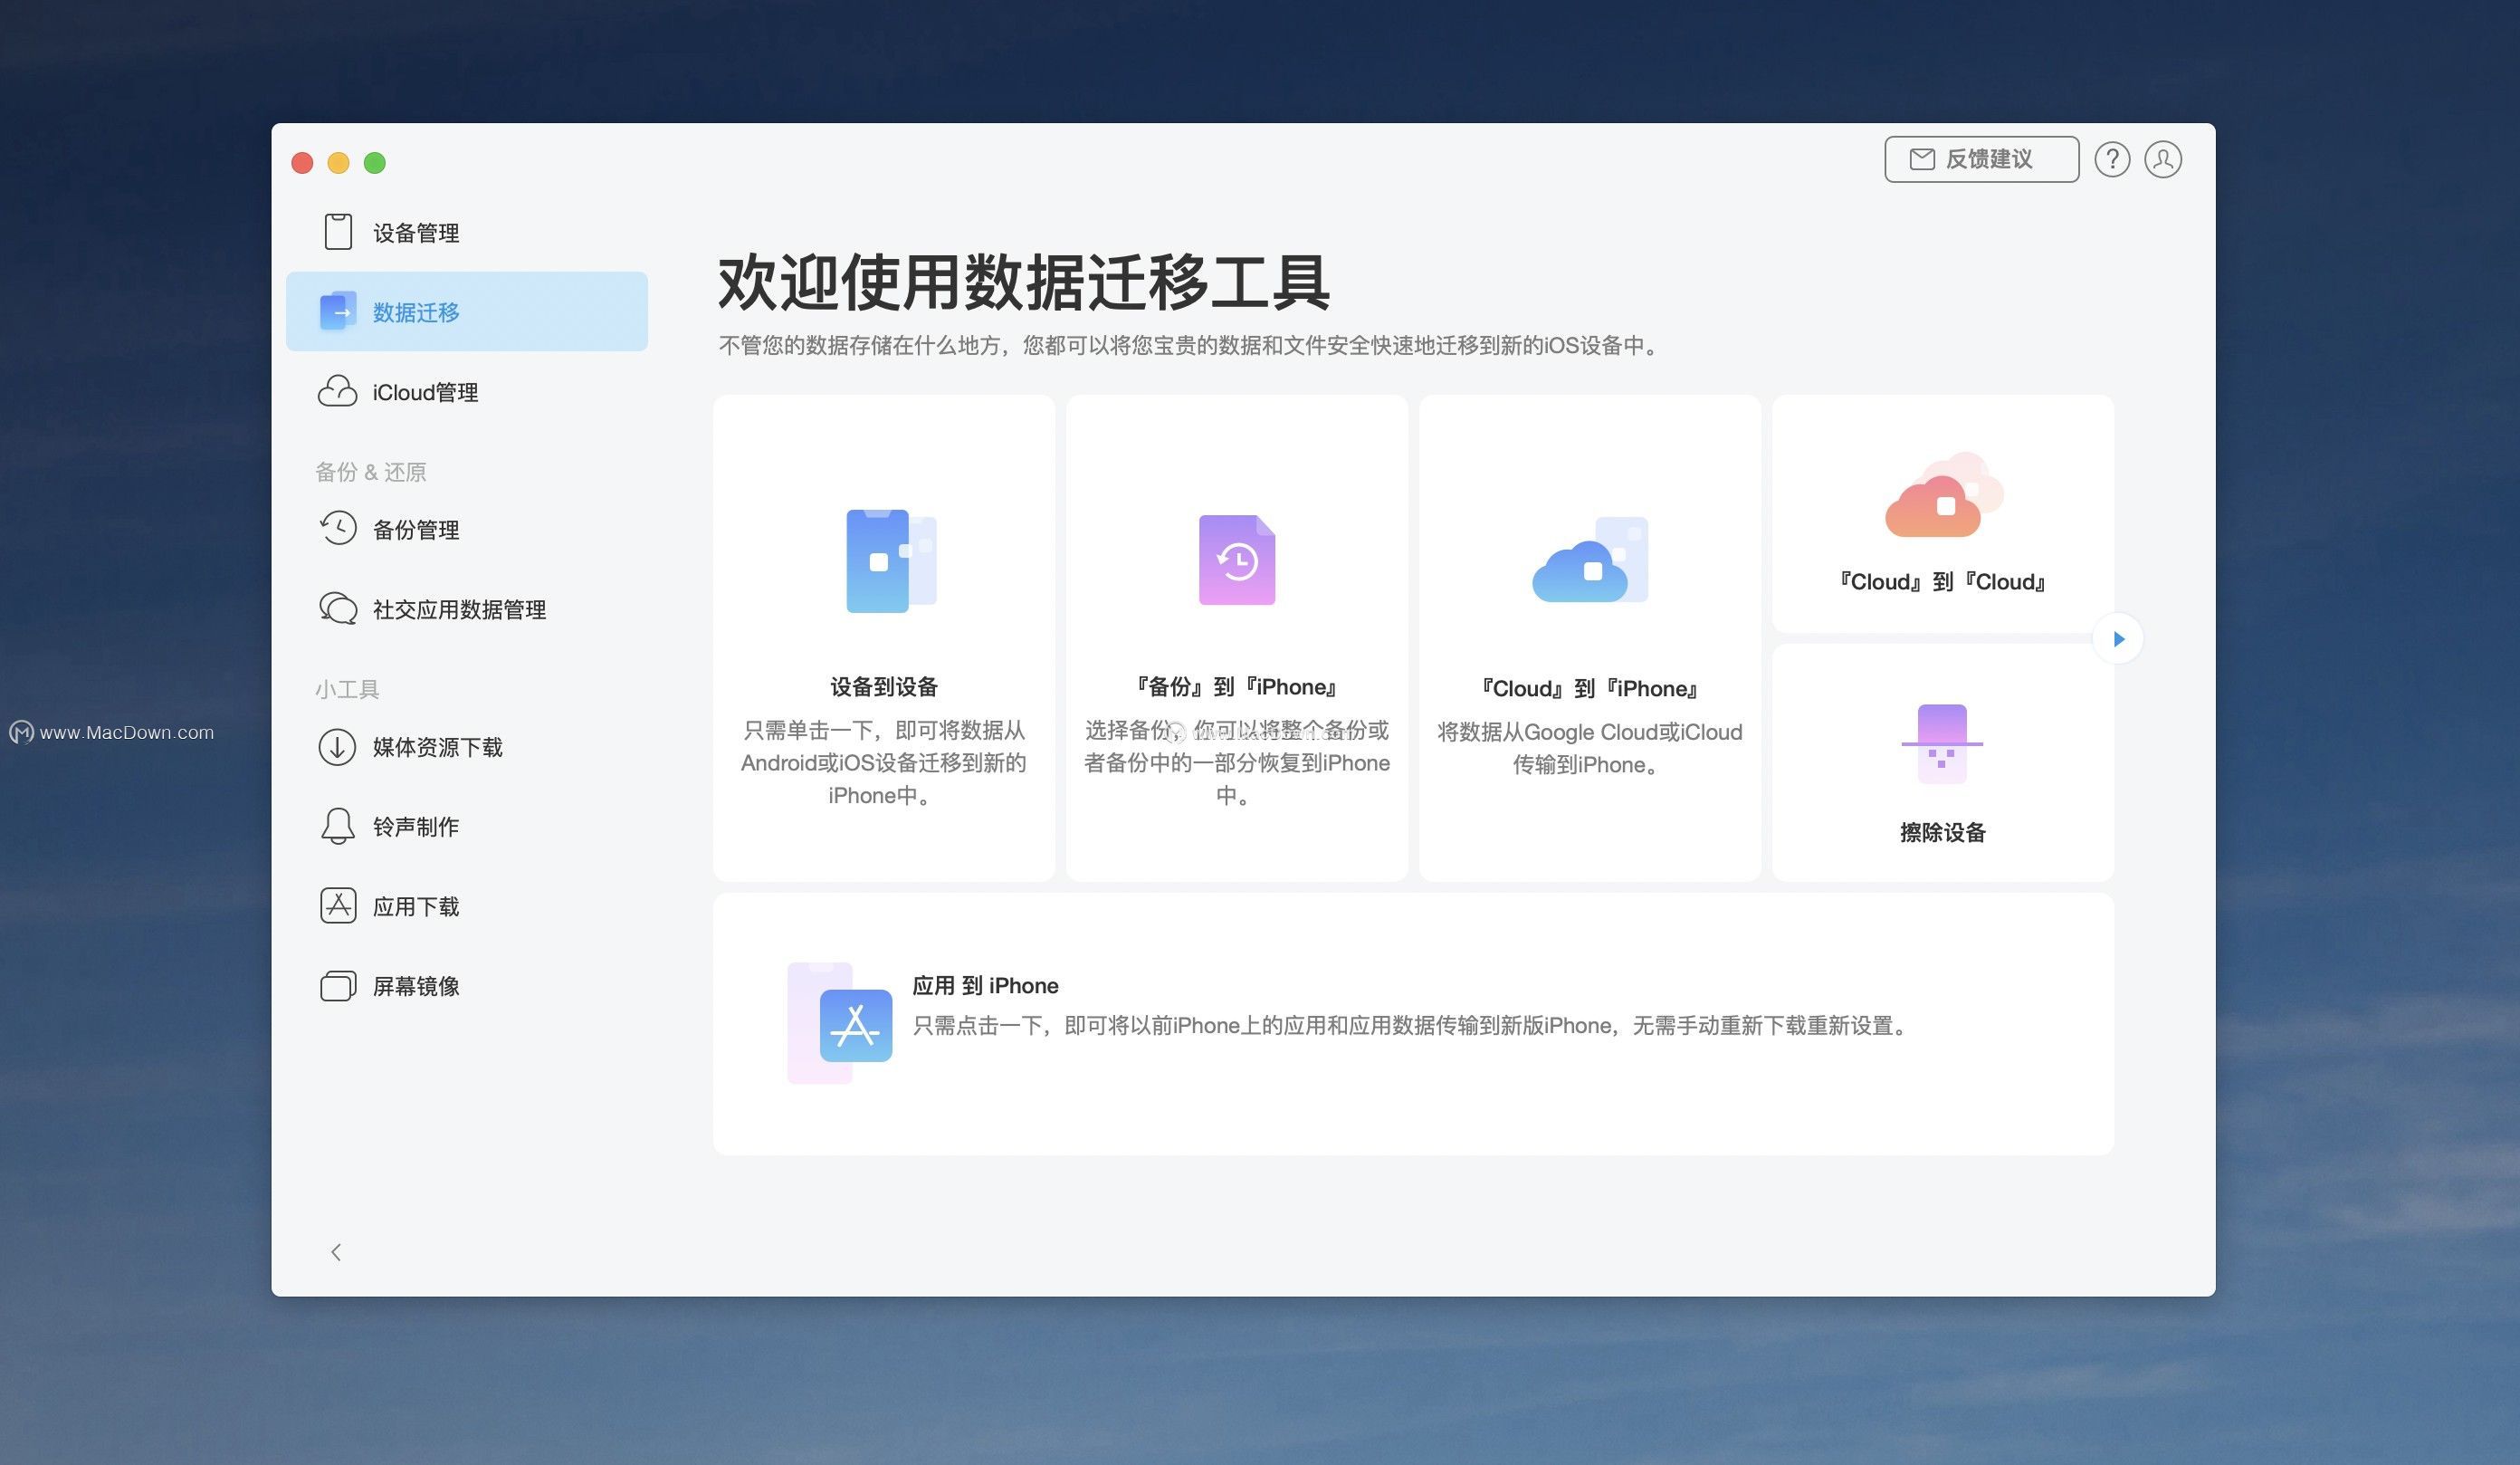The image size is (2520, 1465).
Task: Open iCloud管理 cloud icon
Action: [338, 391]
